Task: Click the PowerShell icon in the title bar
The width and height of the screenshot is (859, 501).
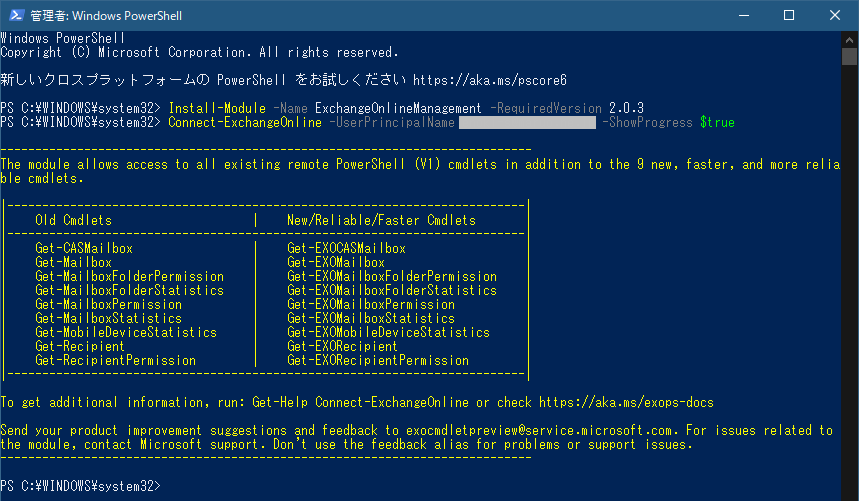Action: point(16,15)
